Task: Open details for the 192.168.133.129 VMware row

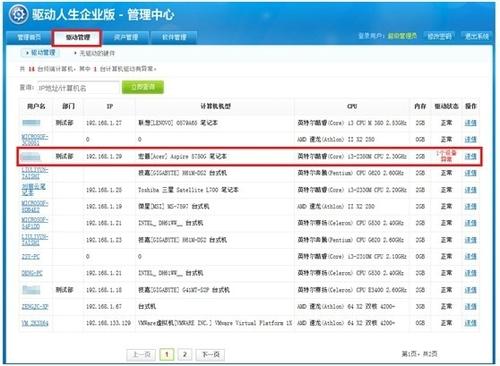Action: tap(470, 323)
